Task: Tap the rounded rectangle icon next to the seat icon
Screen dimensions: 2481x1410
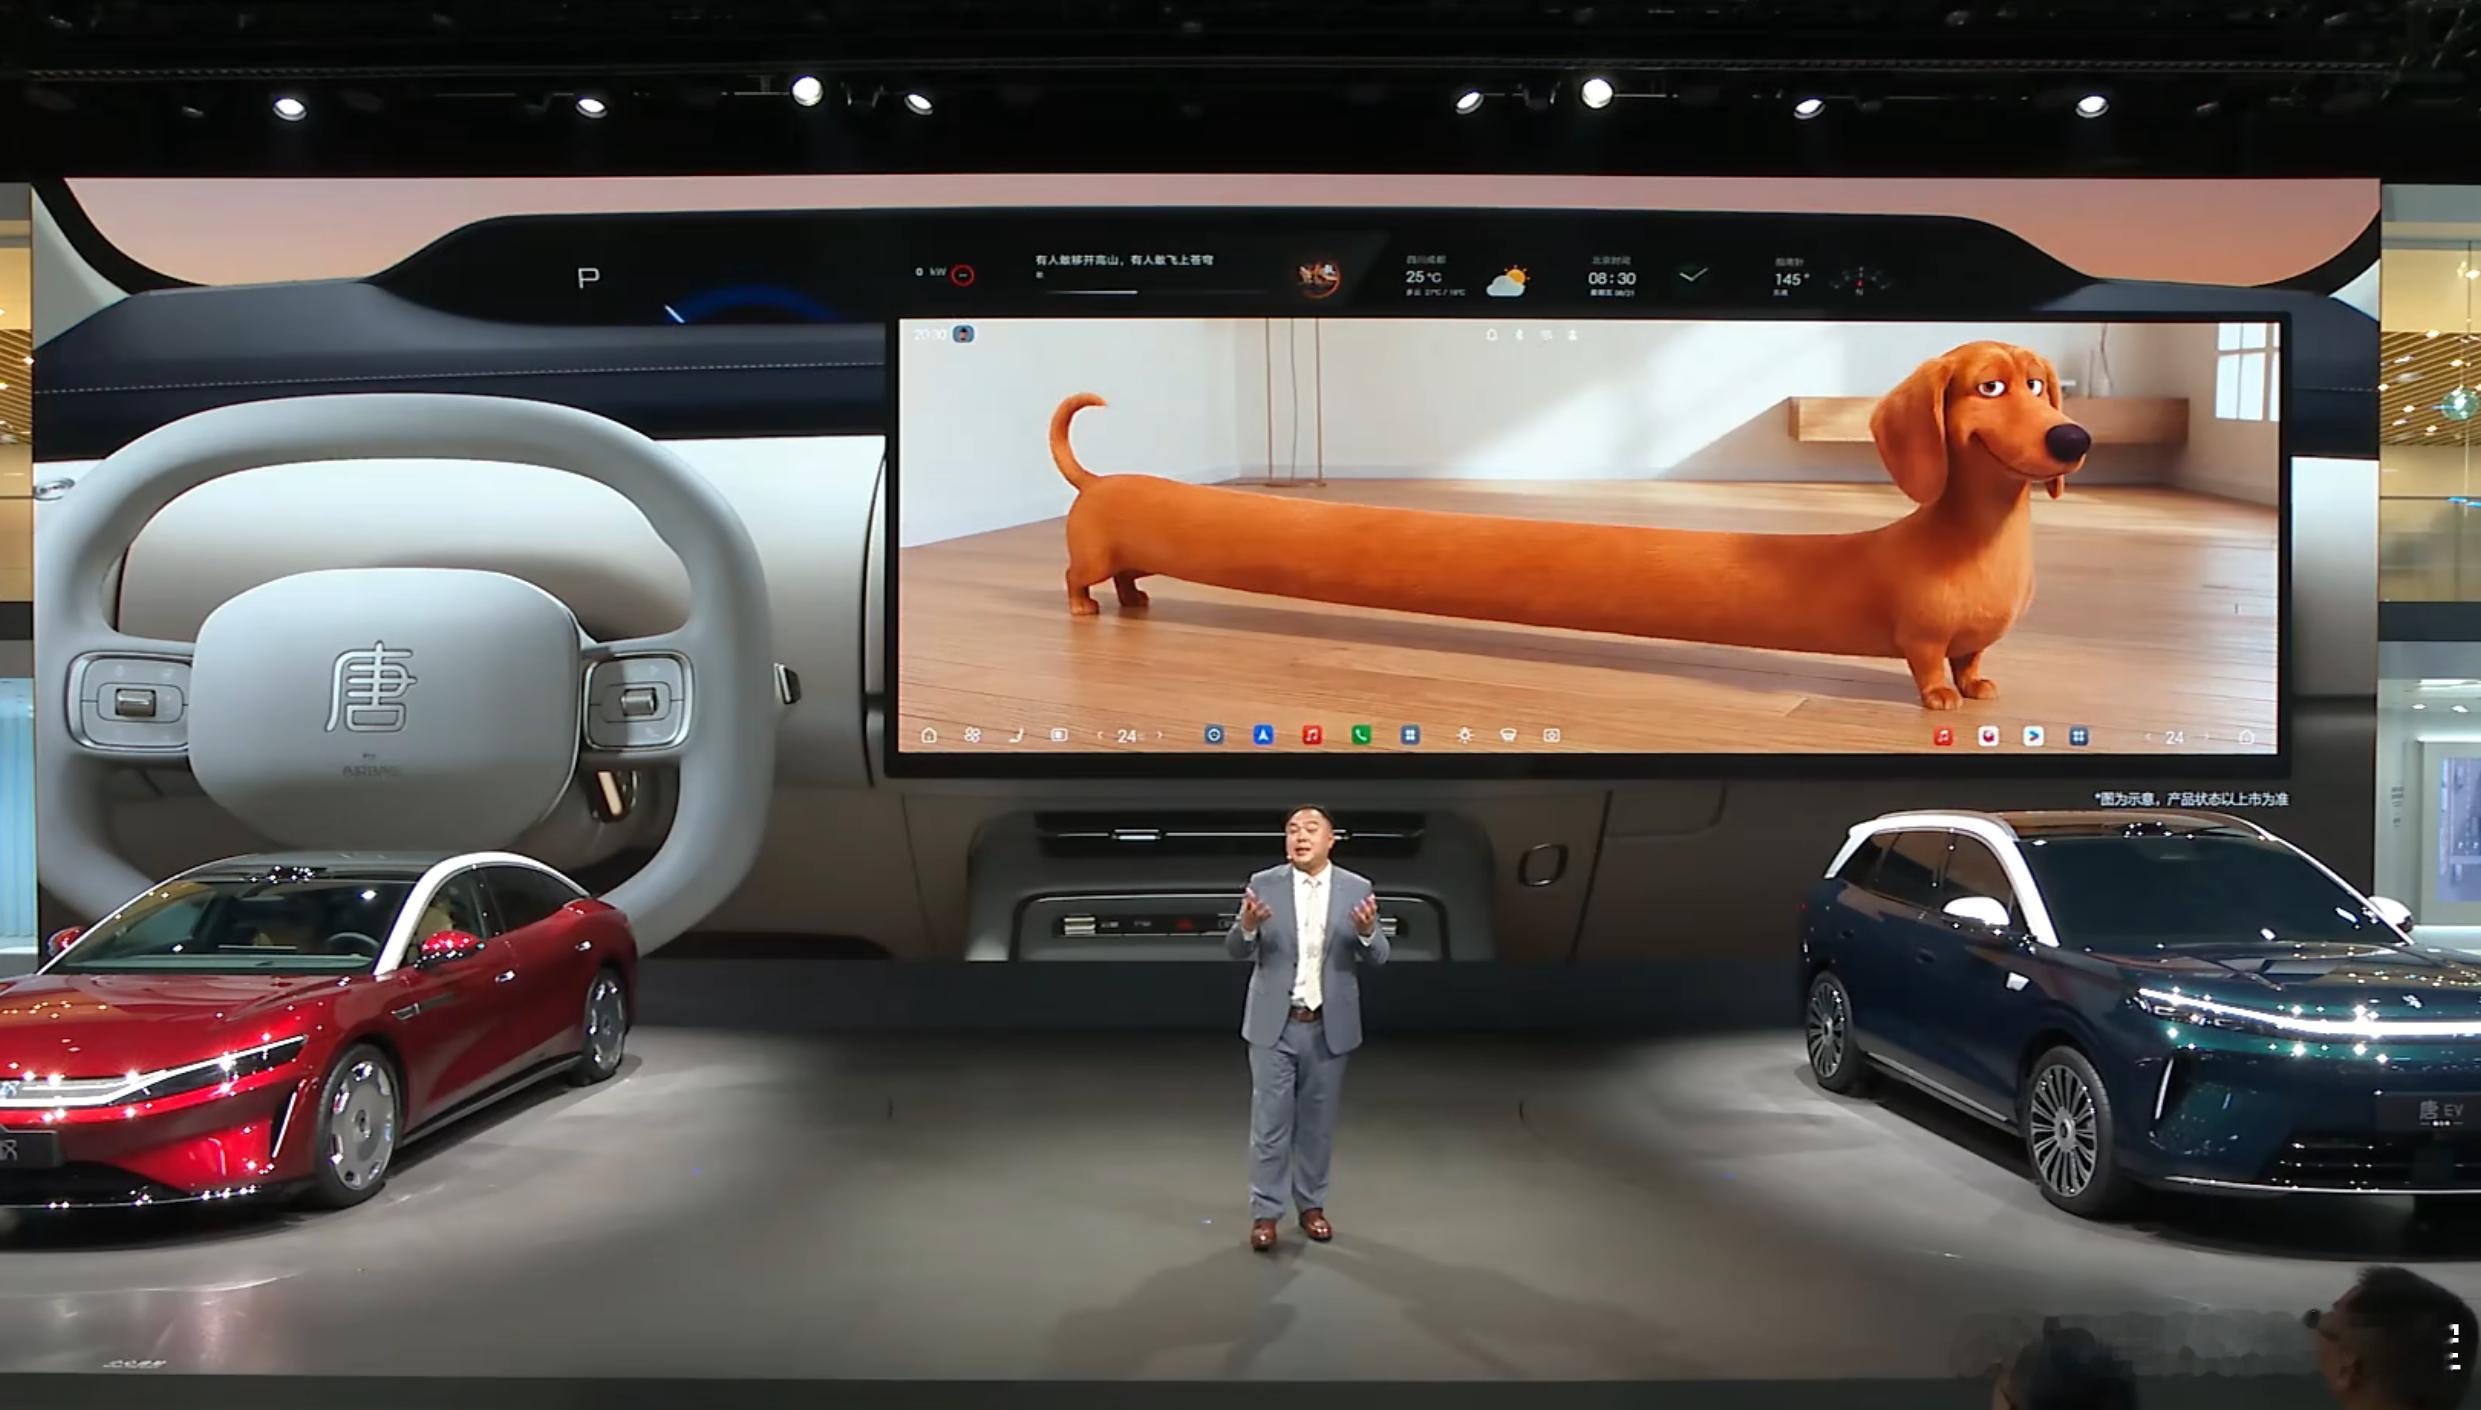Action: click(x=1059, y=735)
